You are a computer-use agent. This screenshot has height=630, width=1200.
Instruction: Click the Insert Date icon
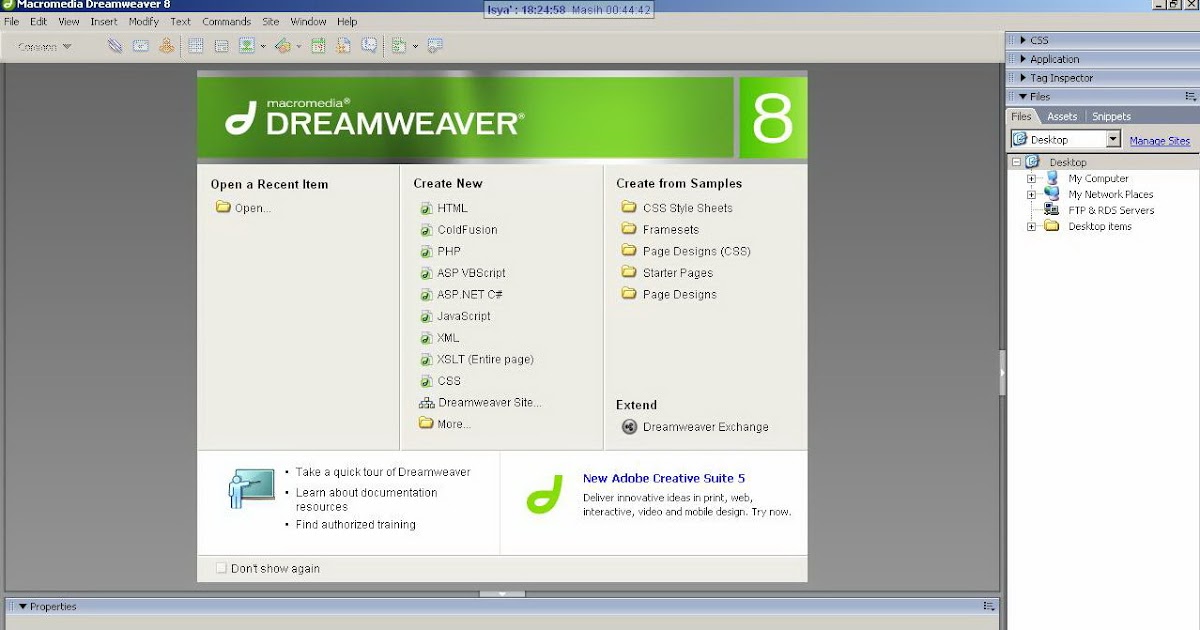tap(318, 46)
